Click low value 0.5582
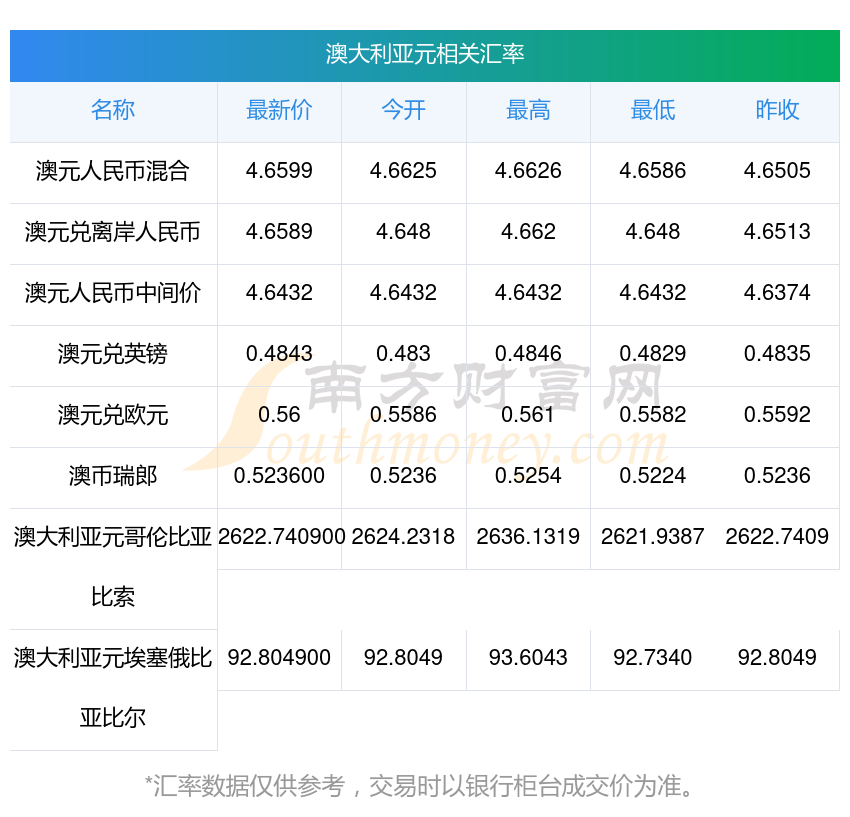The width and height of the screenshot is (850, 817). point(653,415)
